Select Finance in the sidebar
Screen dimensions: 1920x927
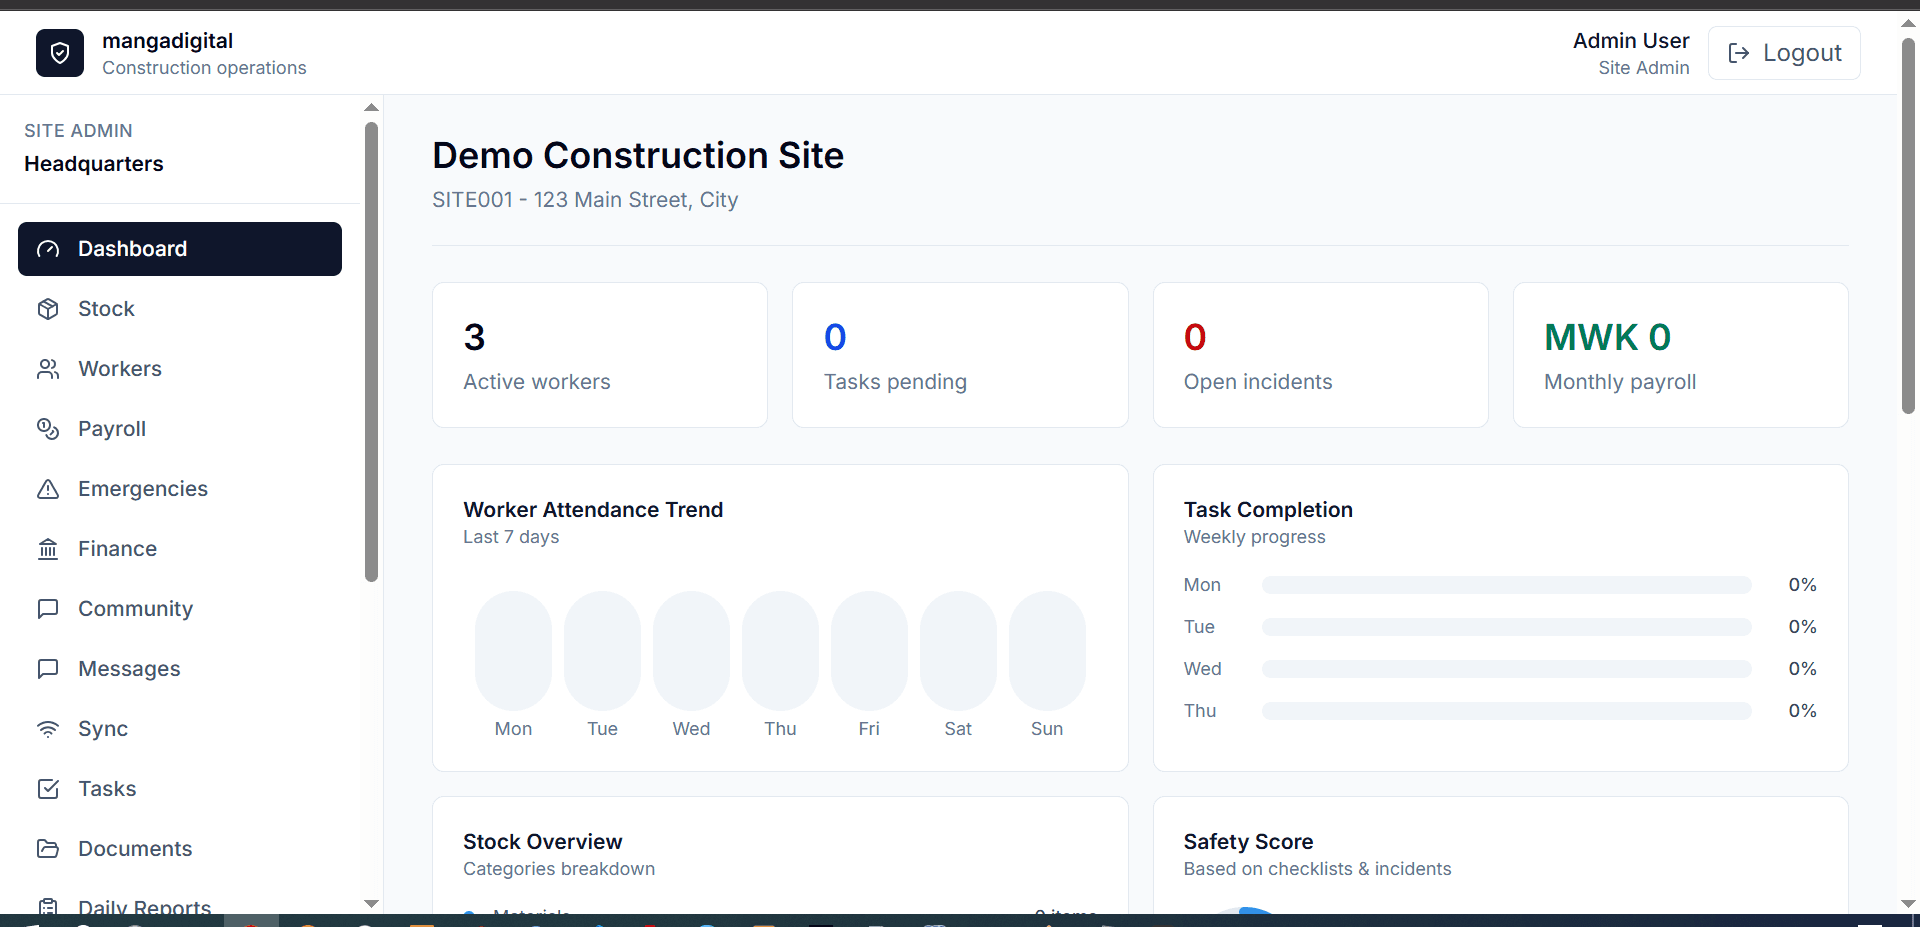click(180, 549)
